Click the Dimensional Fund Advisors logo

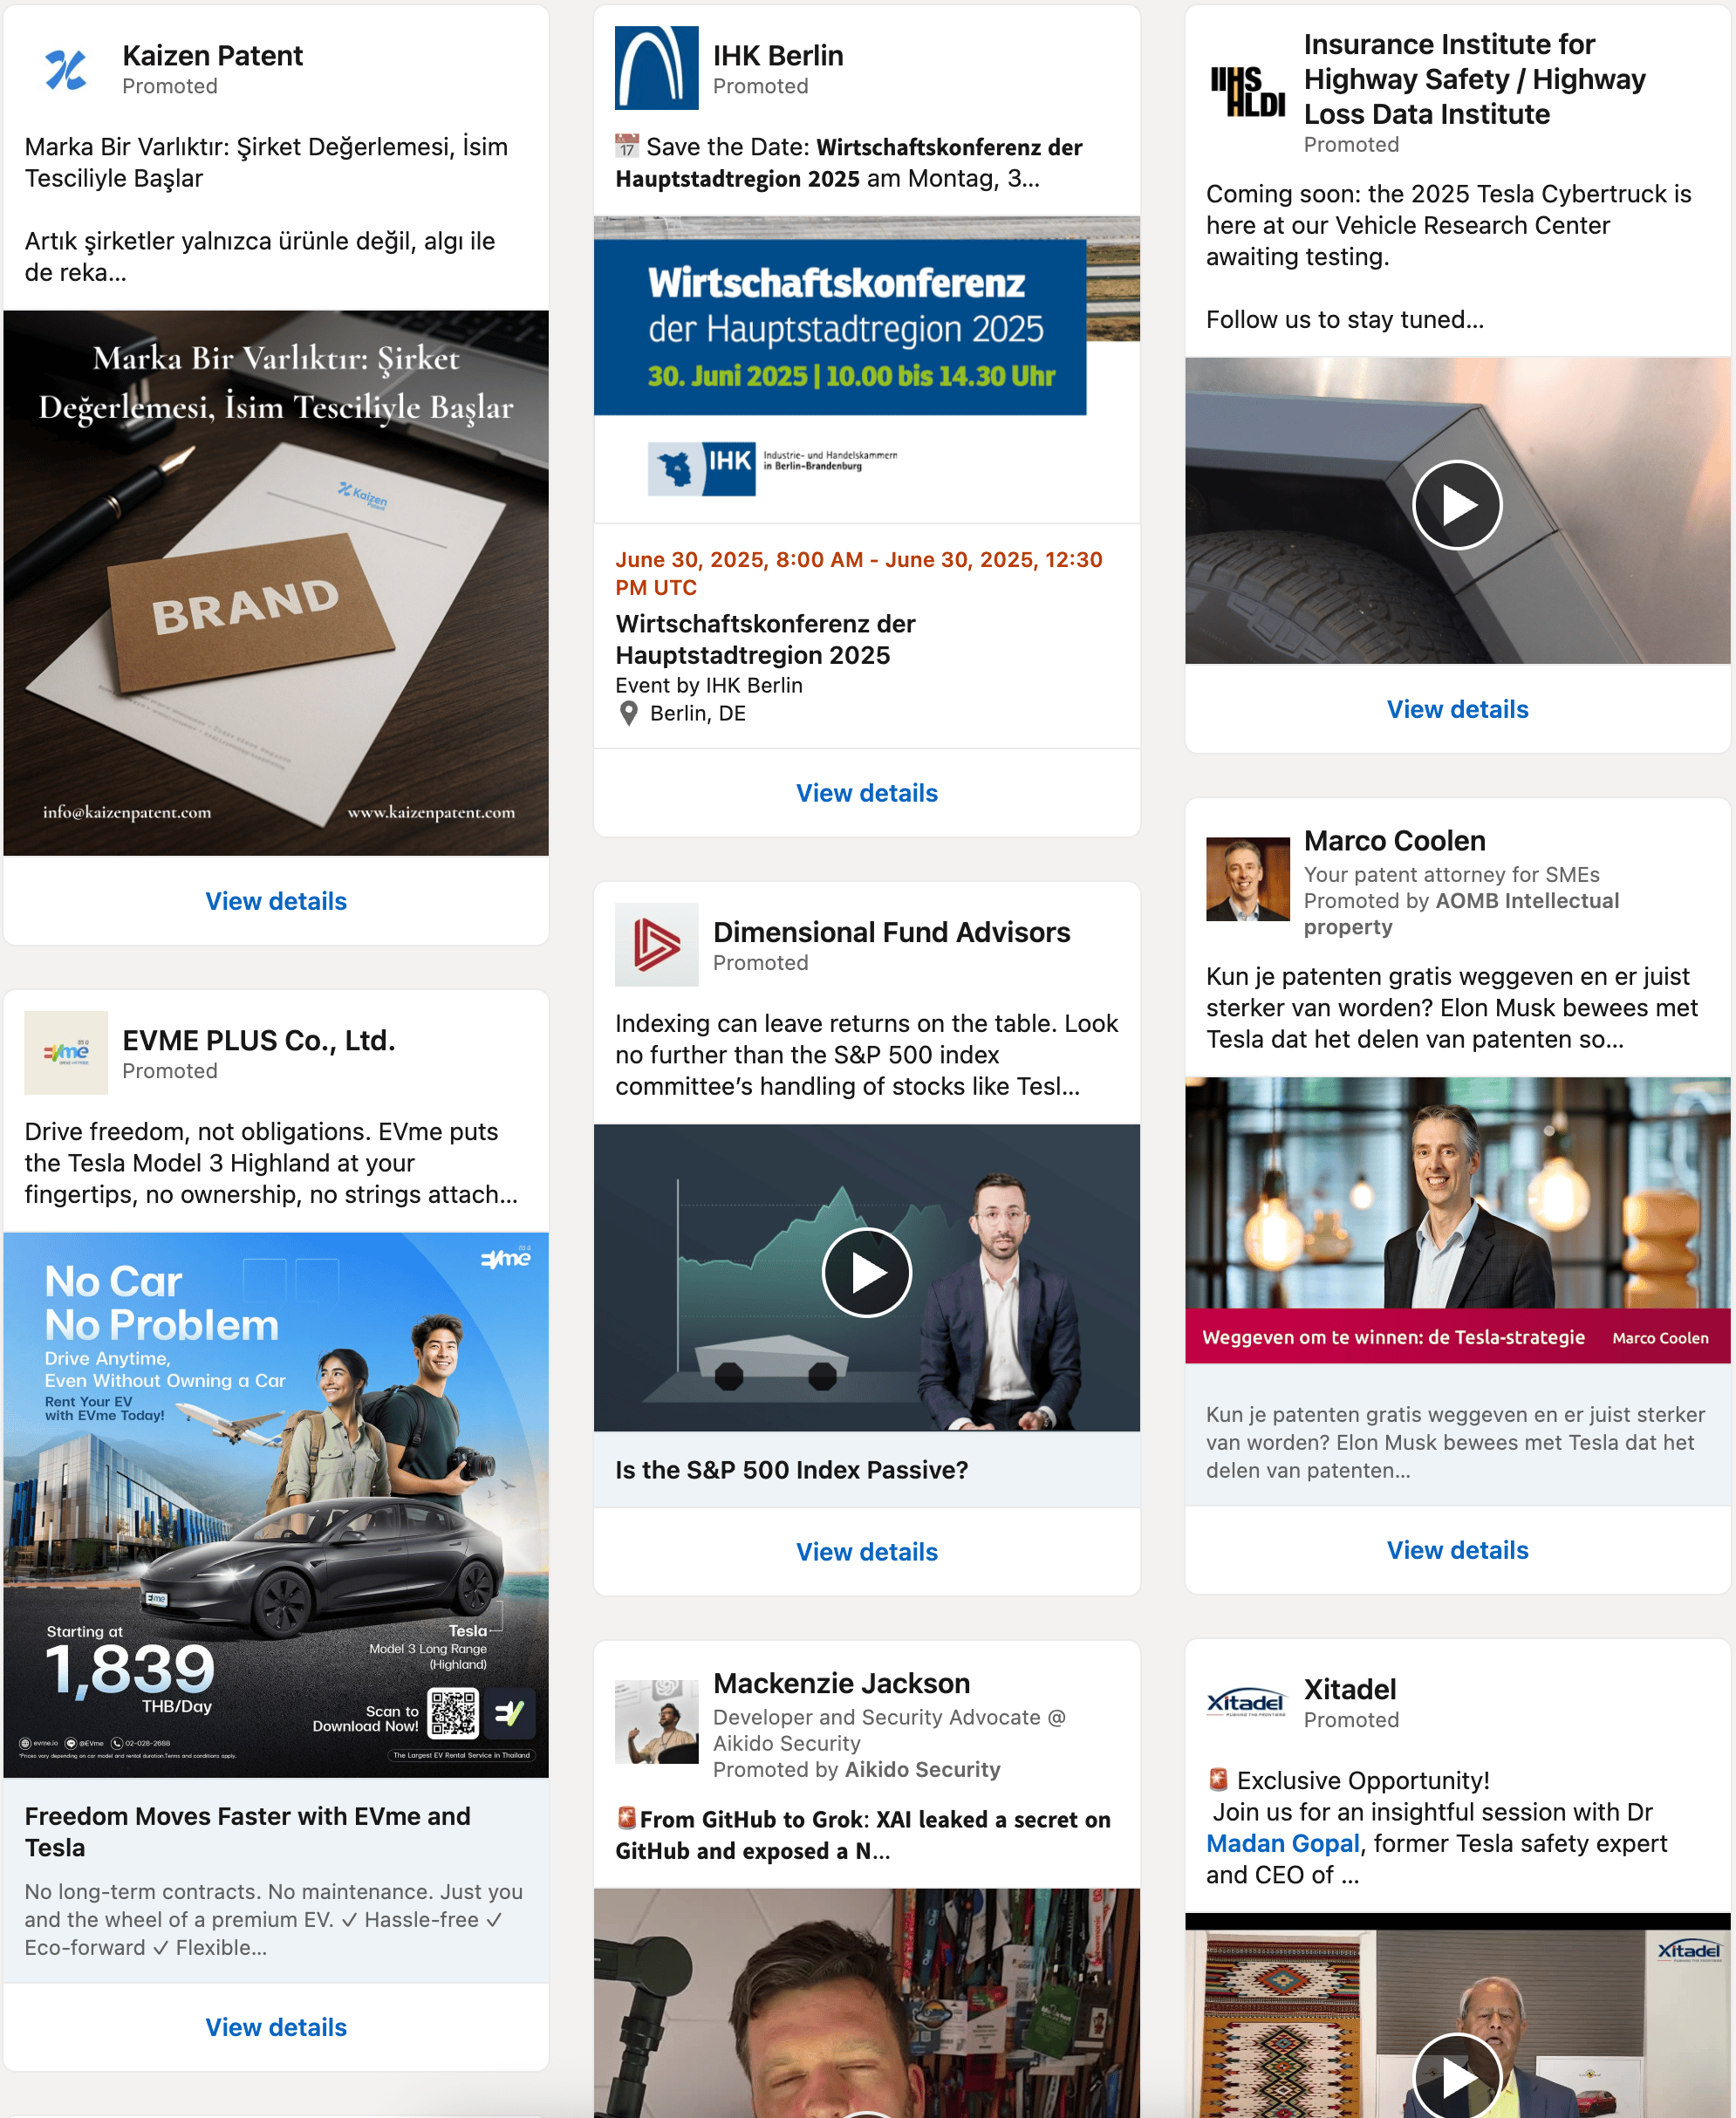[x=656, y=945]
